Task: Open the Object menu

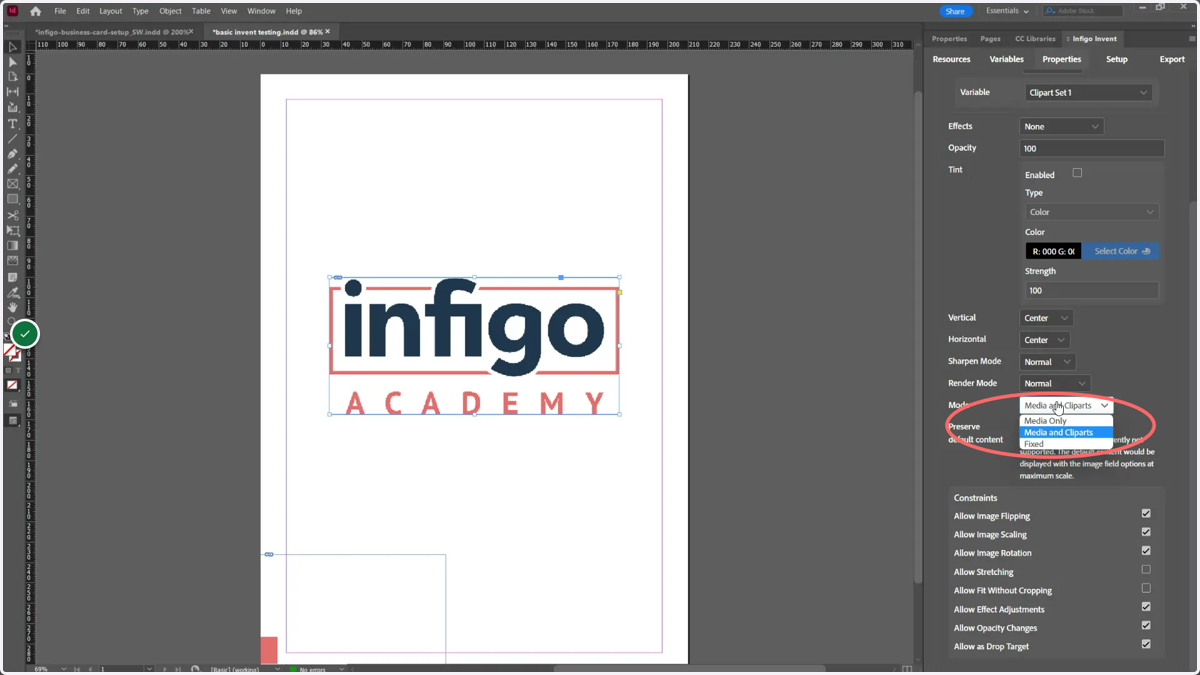Action: (170, 11)
